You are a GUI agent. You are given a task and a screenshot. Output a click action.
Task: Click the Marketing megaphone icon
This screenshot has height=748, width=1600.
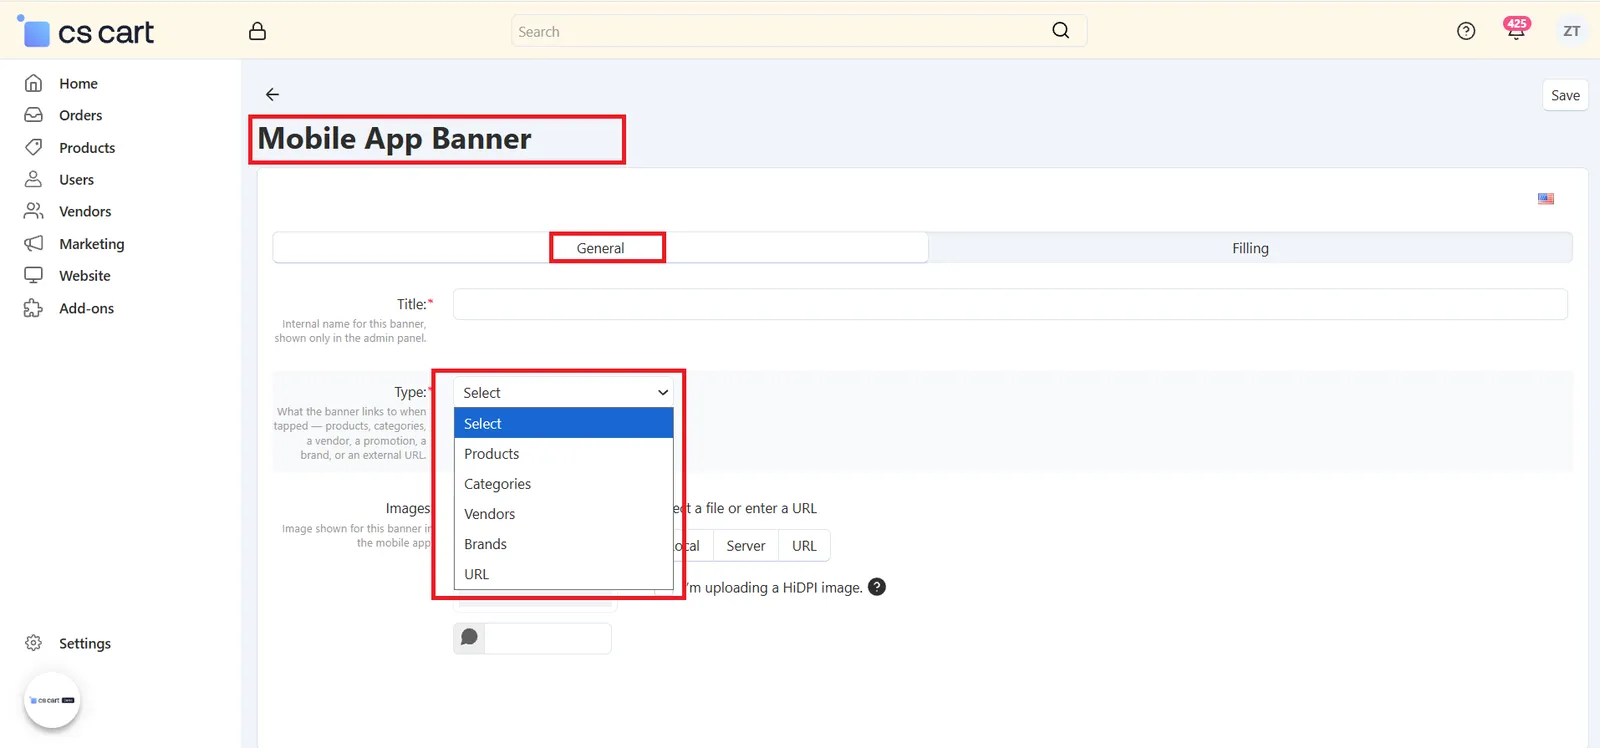[x=33, y=243]
